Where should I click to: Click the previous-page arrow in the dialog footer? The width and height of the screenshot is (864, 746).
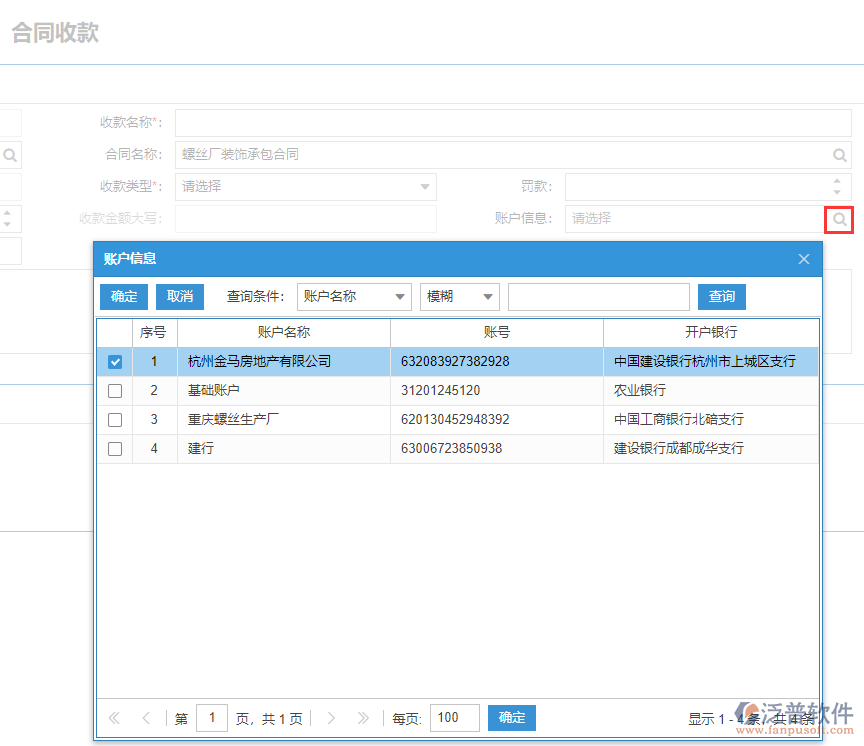(x=146, y=718)
